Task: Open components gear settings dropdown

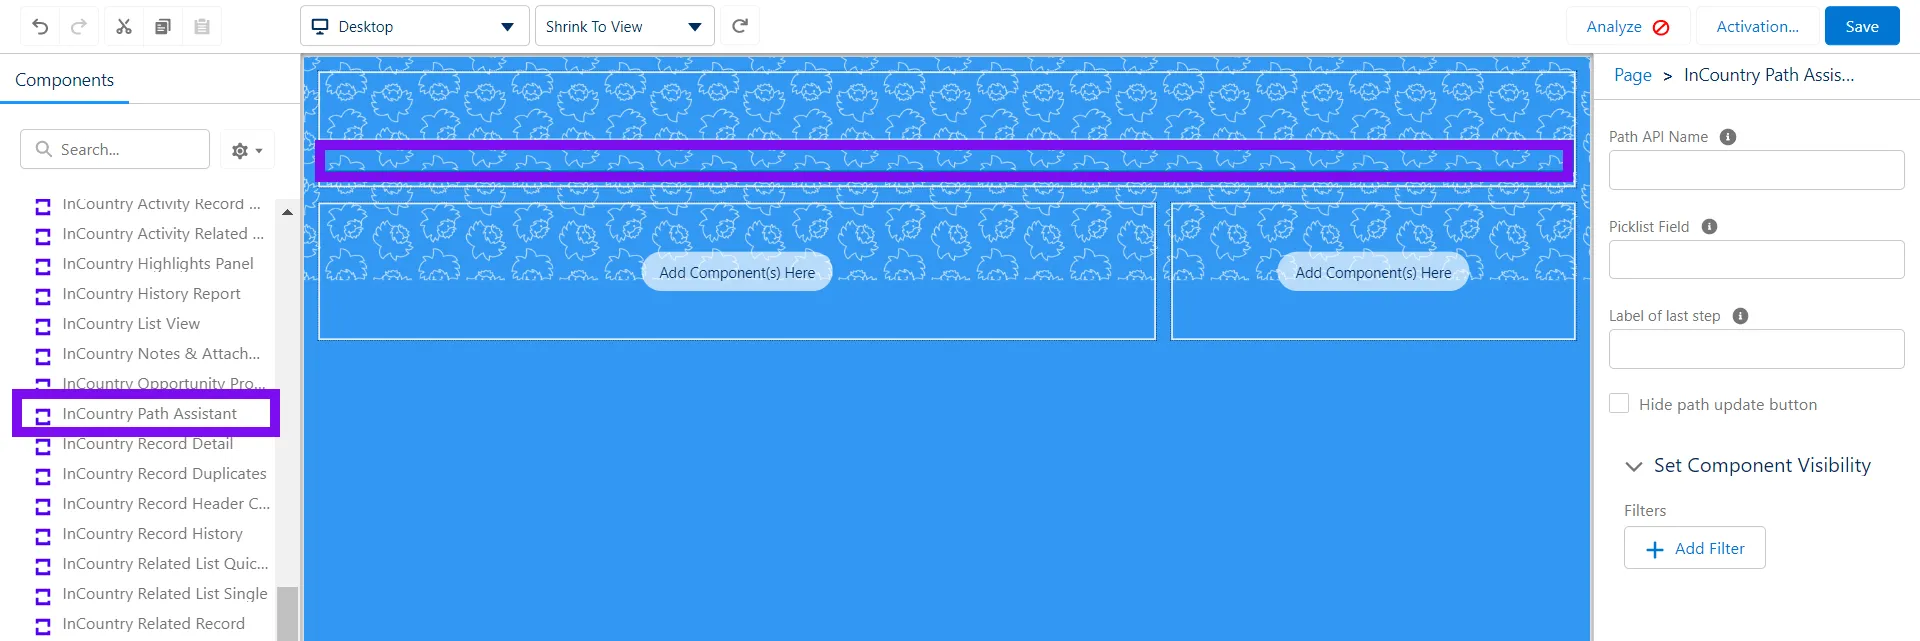Action: click(246, 150)
